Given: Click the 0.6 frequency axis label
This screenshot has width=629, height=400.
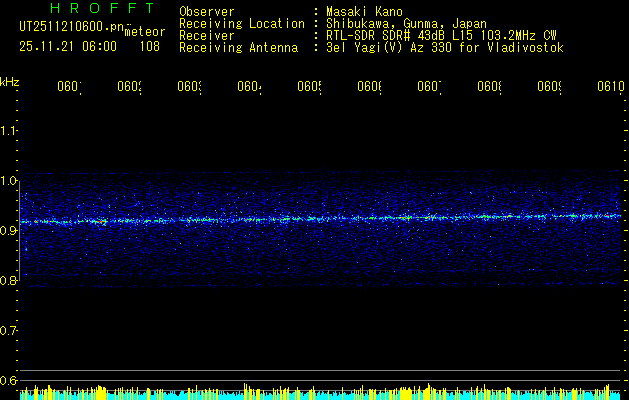Looking at the screenshot, I should 8,380.
